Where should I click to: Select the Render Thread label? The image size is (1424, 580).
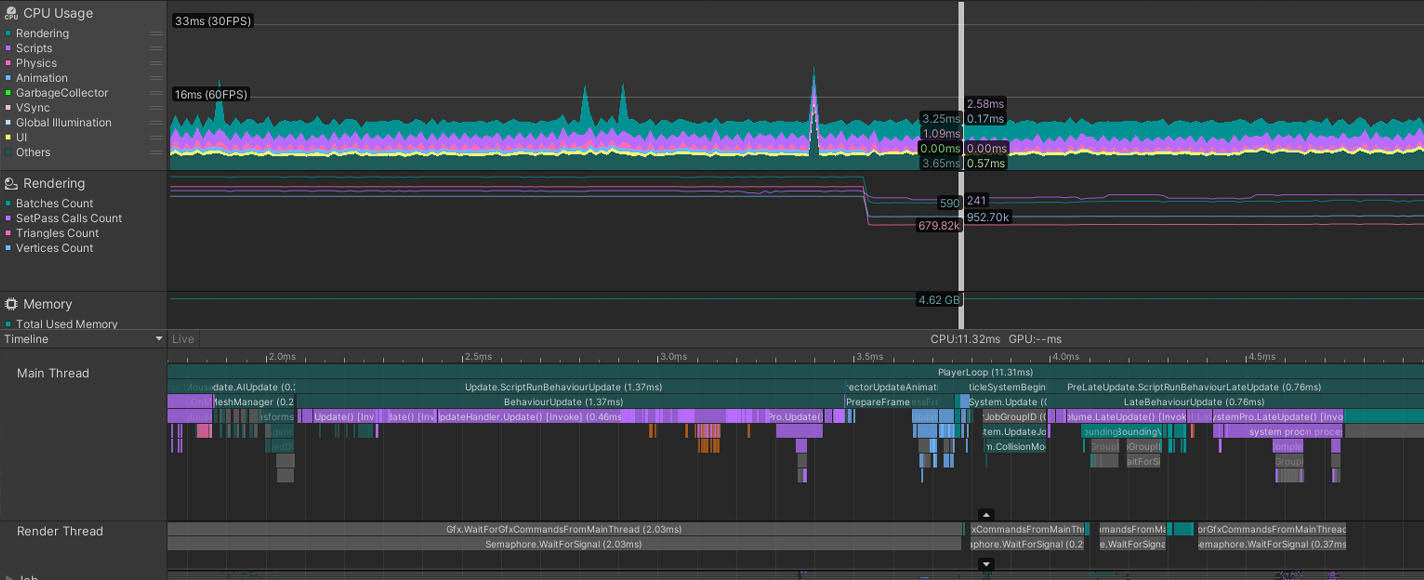coord(60,531)
